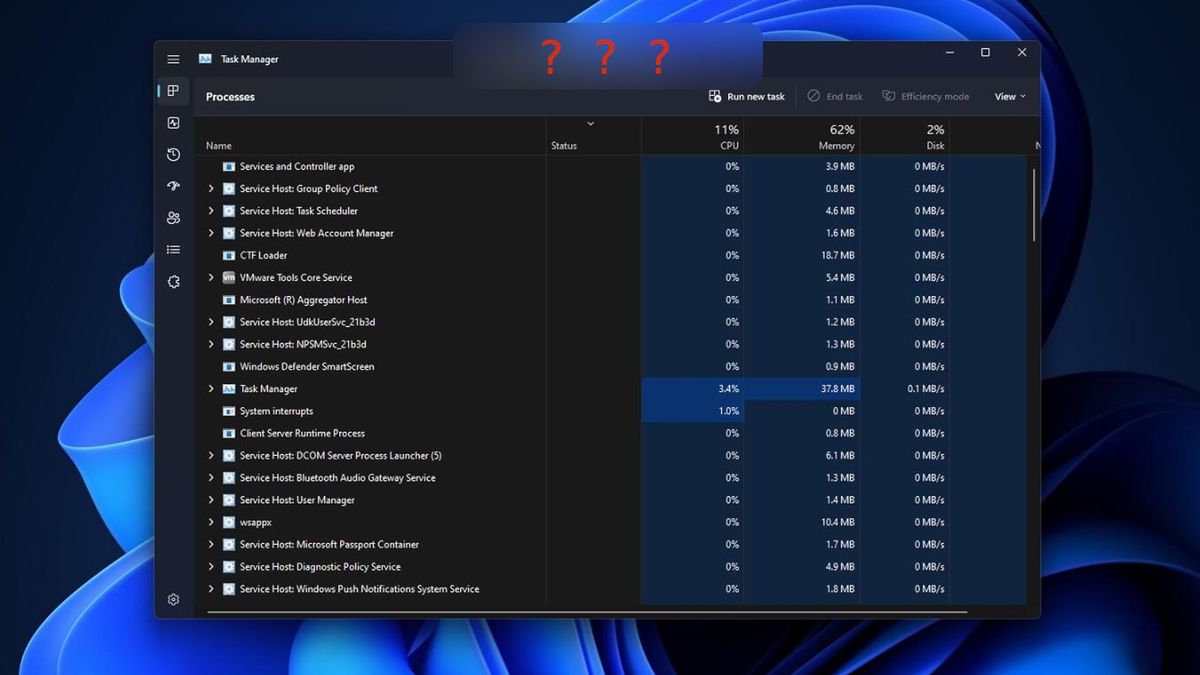1200x675 pixels.
Task: Click the CTF Loader process icon
Action: pos(229,255)
